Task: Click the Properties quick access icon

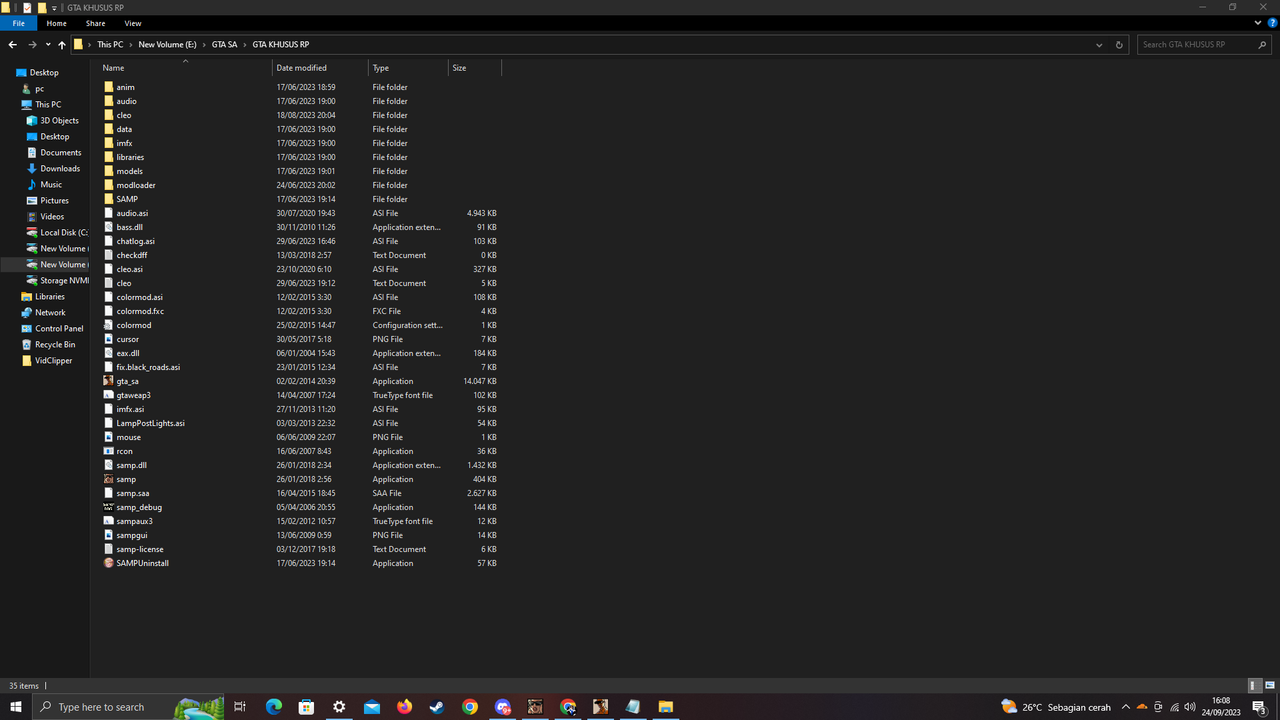Action: click(x=27, y=7)
